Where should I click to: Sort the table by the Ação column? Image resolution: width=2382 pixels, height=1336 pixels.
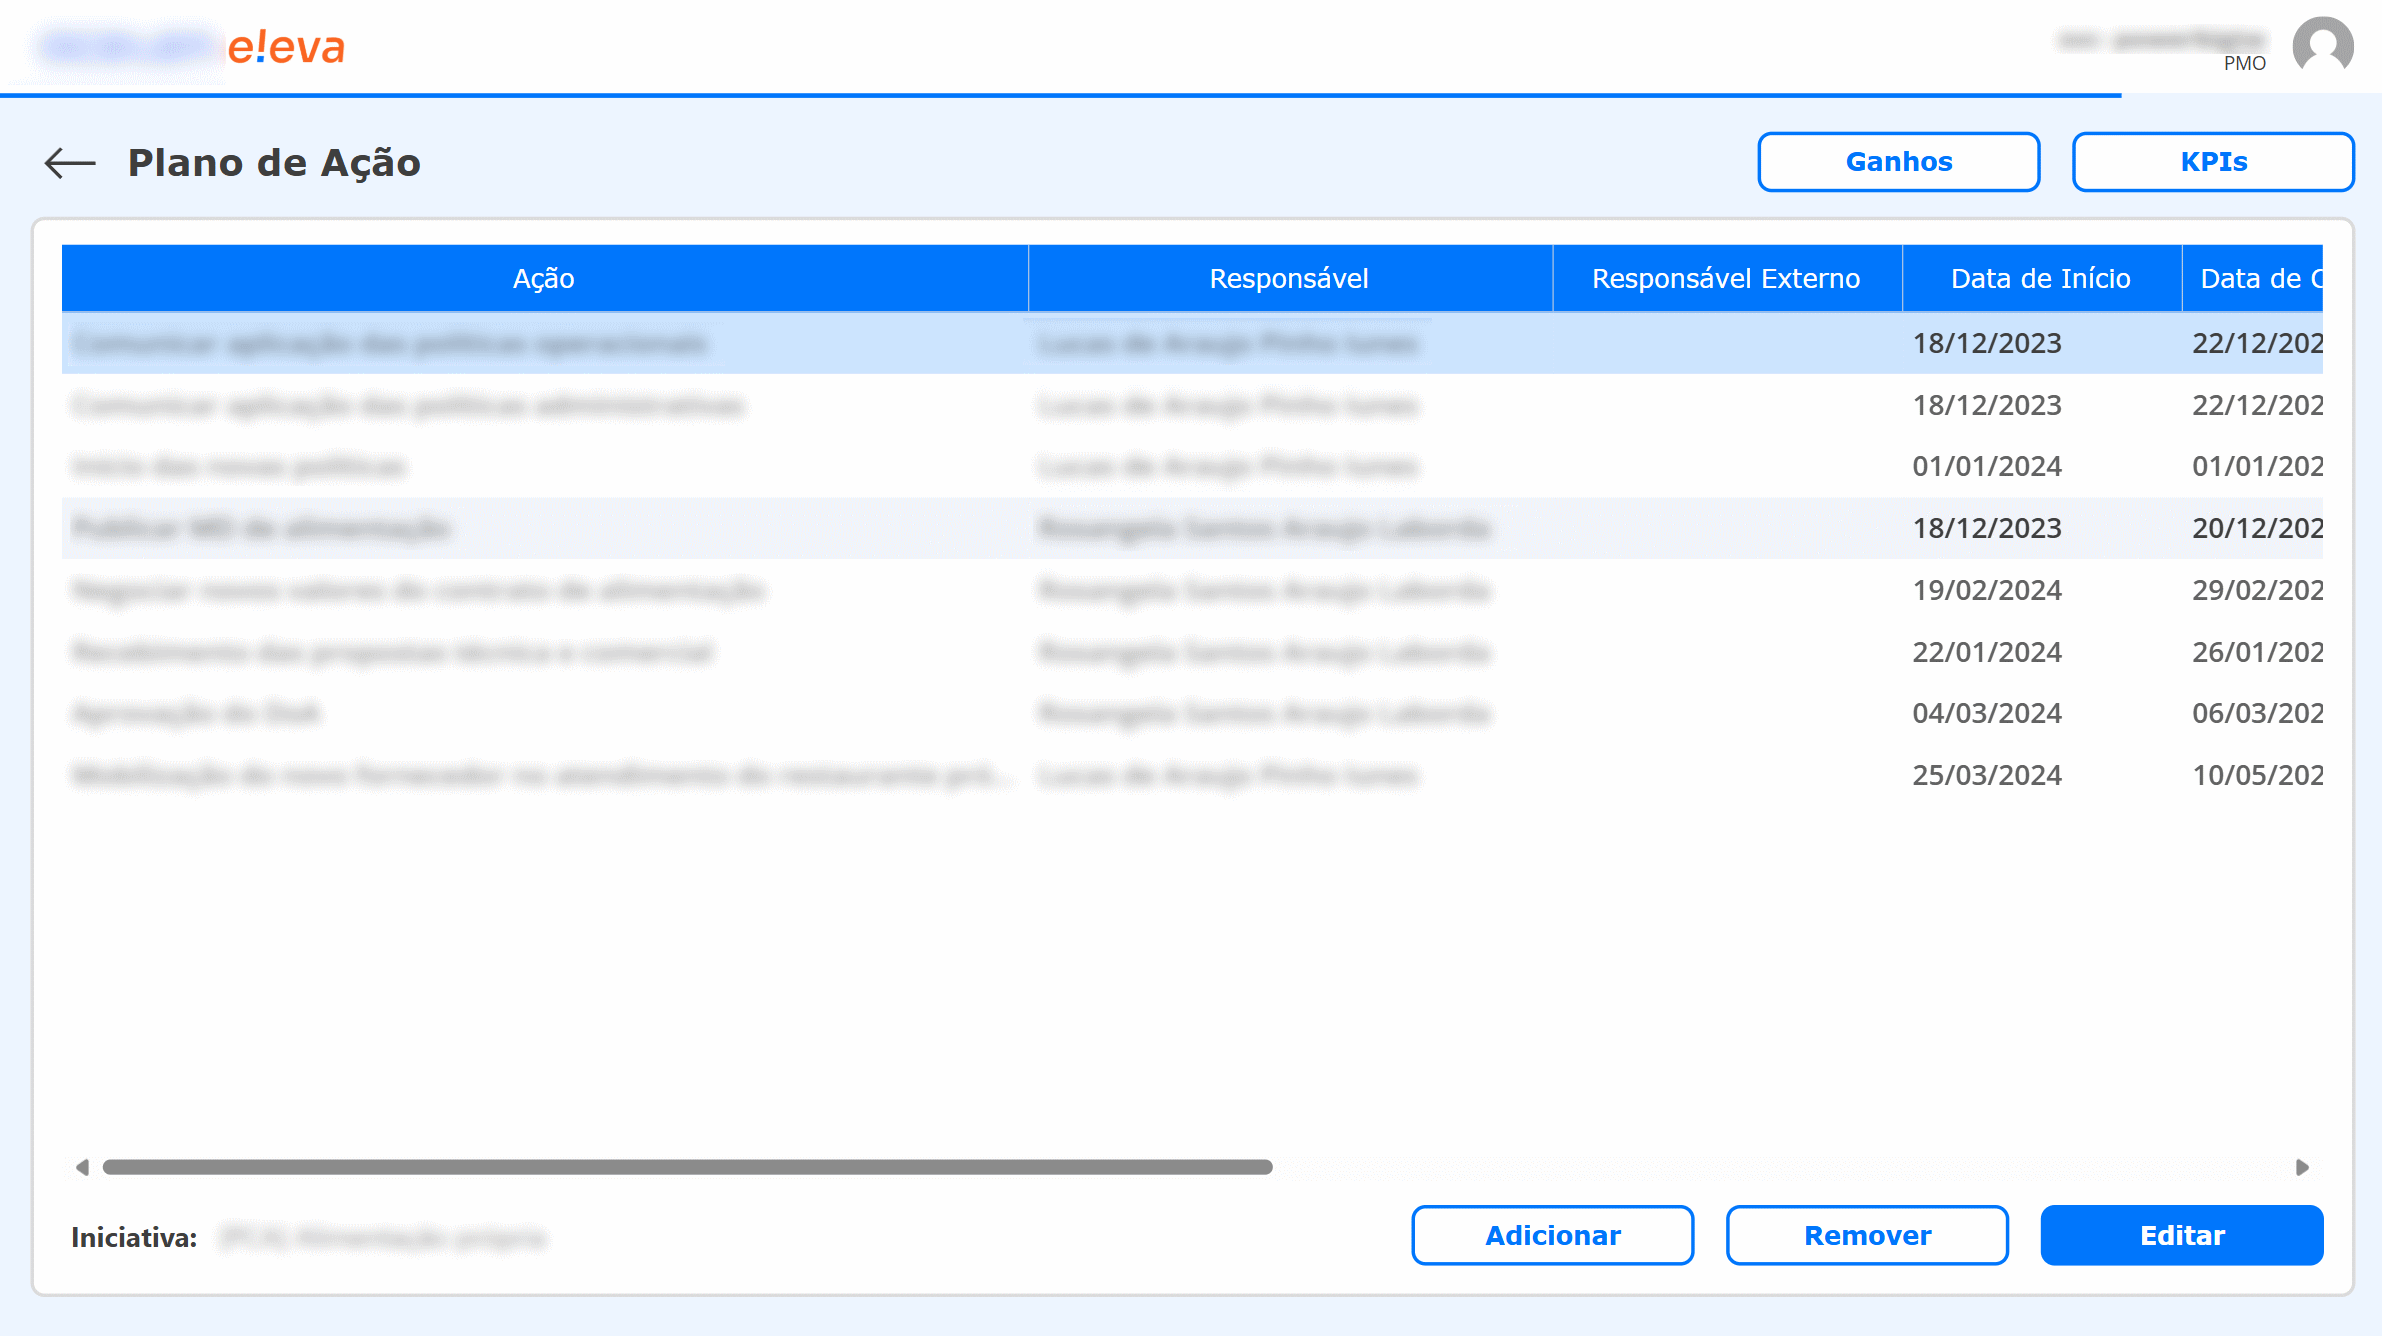click(544, 278)
